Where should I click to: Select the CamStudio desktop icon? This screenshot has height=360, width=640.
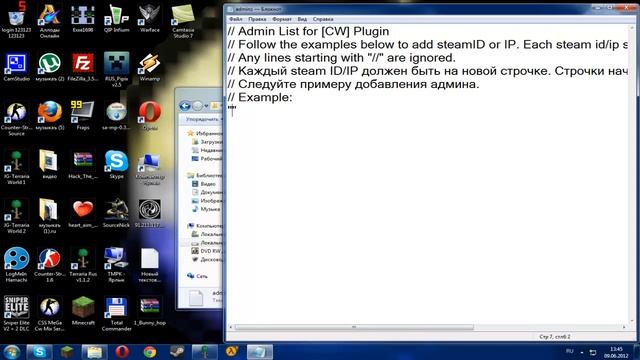pyautogui.click(x=16, y=67)
